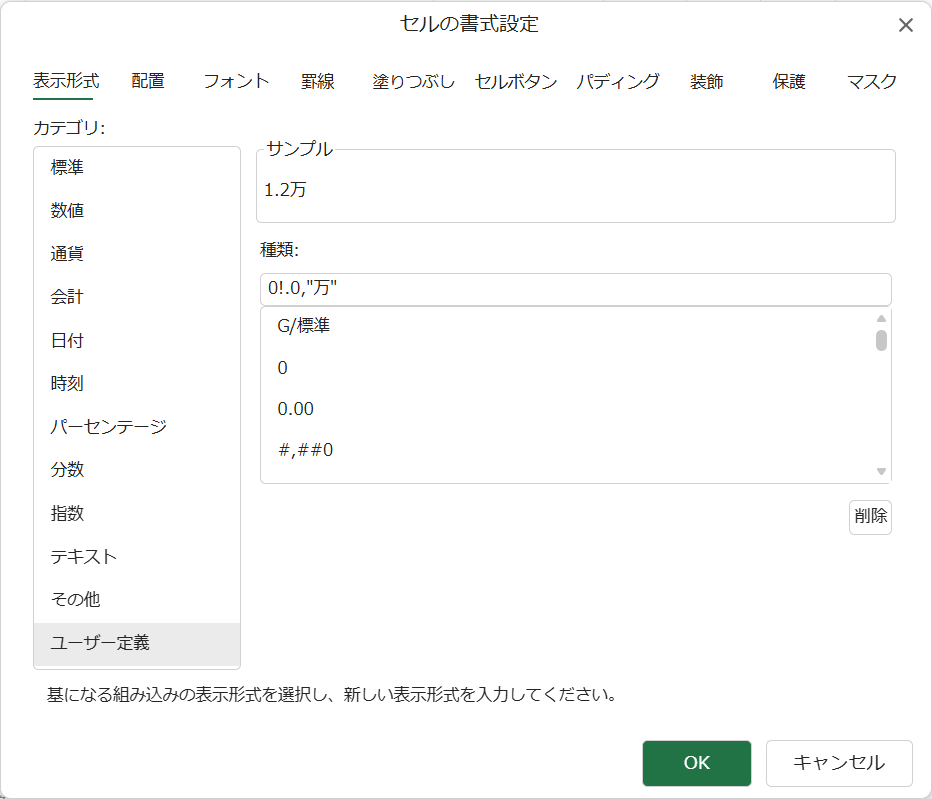Select the 時刻 category
932x799 pixels.
pos(137,383)
